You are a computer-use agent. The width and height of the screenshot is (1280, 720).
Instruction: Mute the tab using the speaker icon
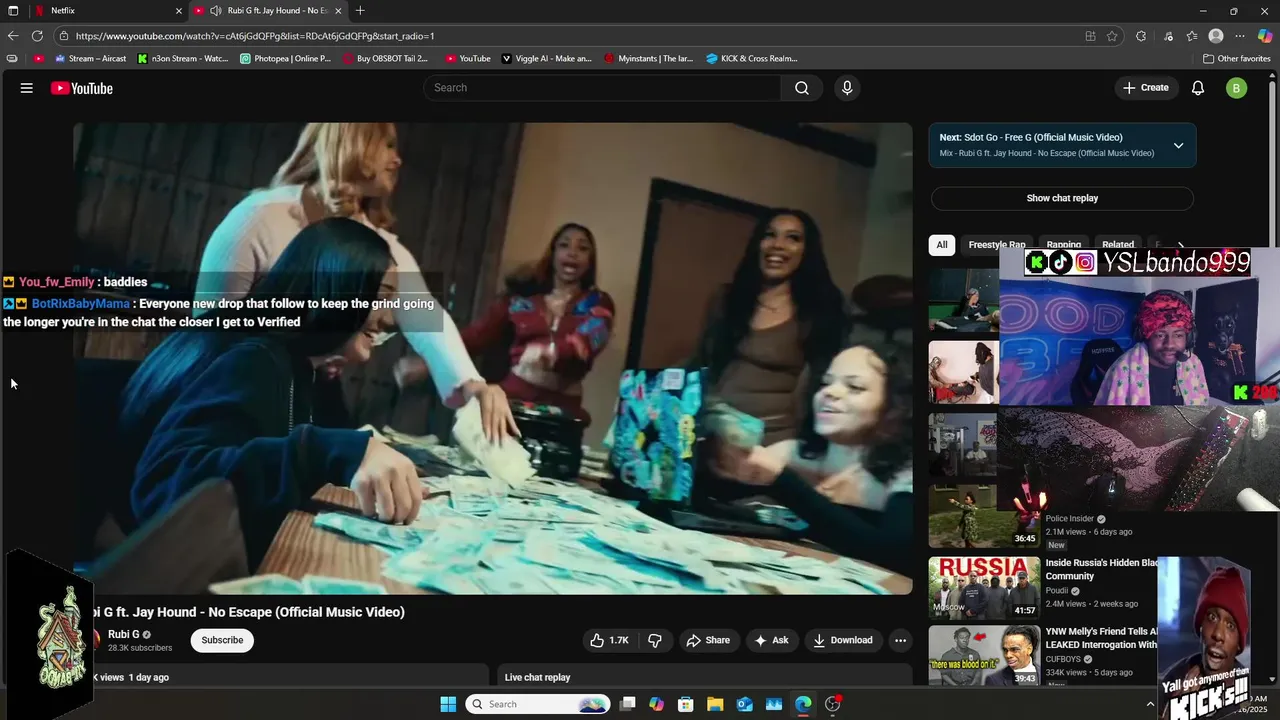[215, 11]
